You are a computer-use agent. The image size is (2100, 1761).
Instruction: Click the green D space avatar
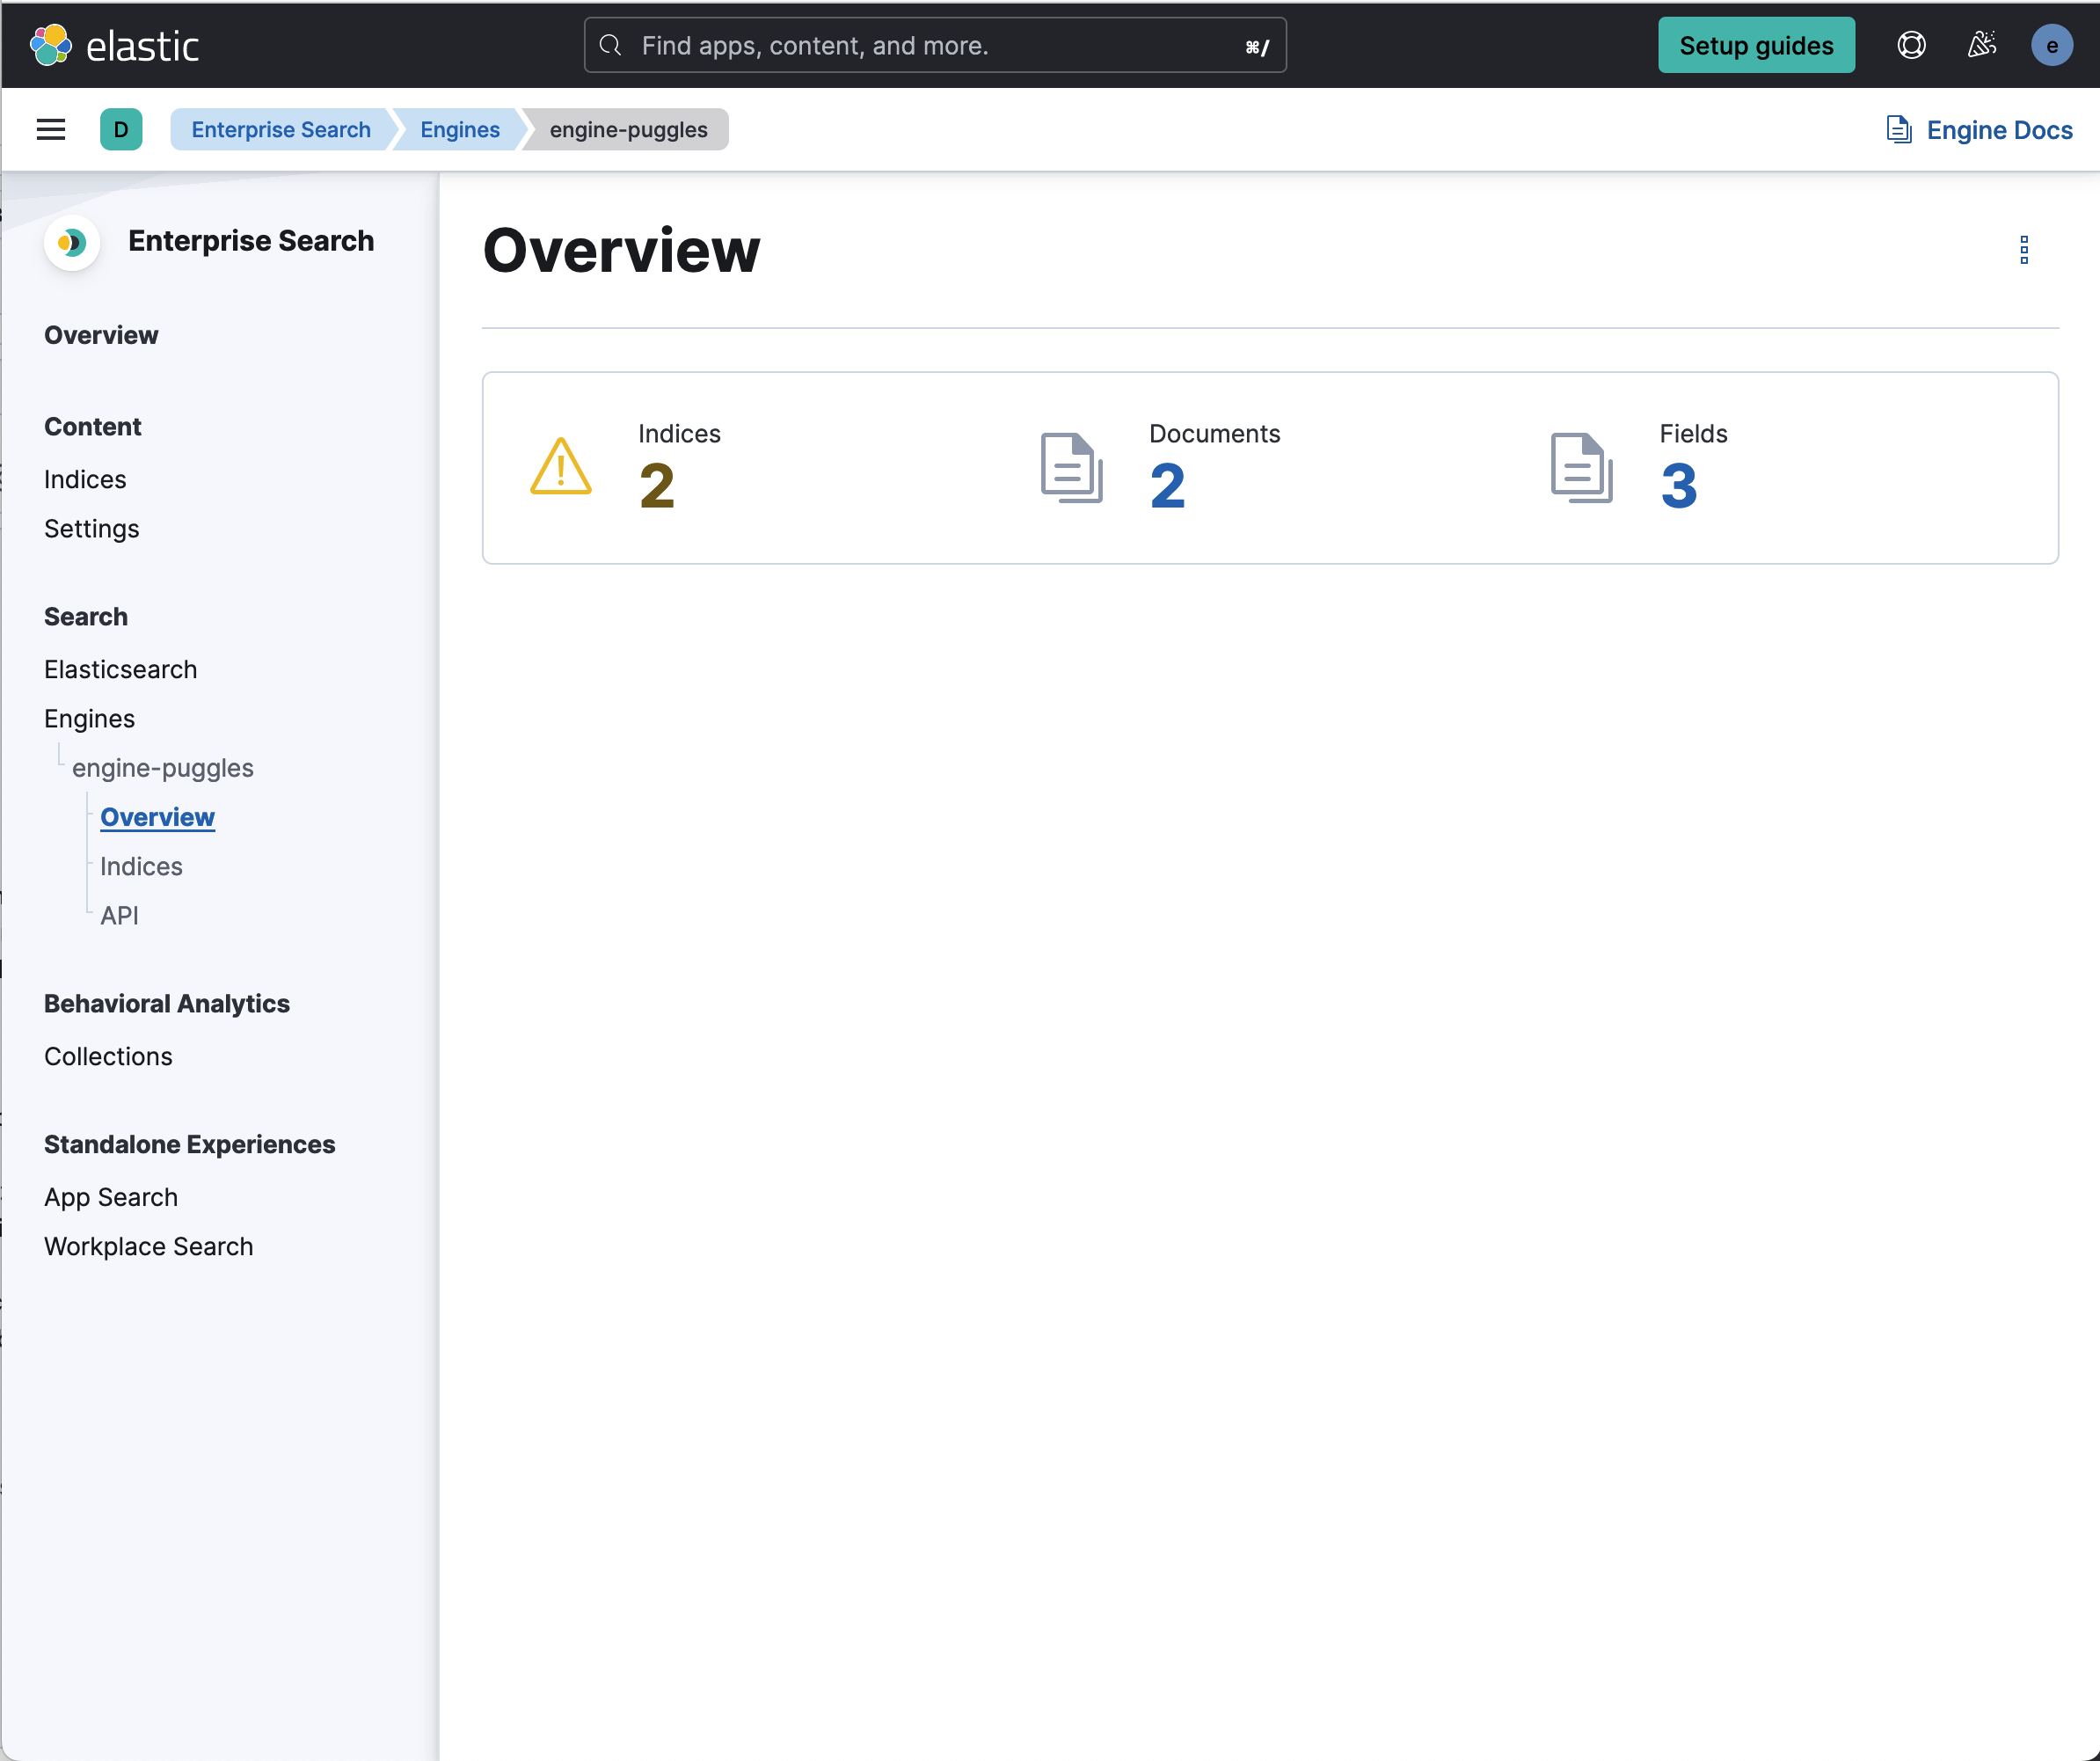click(121, 130)
